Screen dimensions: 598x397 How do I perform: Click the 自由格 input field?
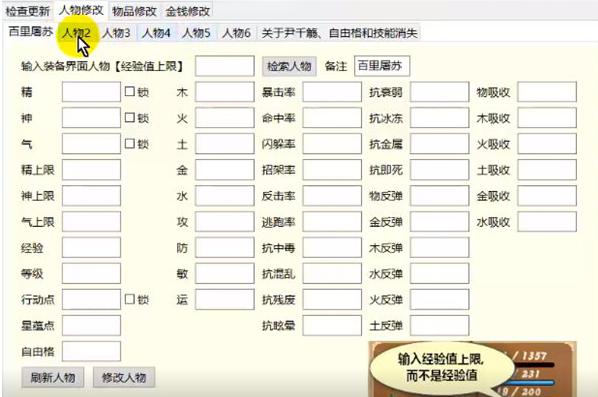pos(91,351)
